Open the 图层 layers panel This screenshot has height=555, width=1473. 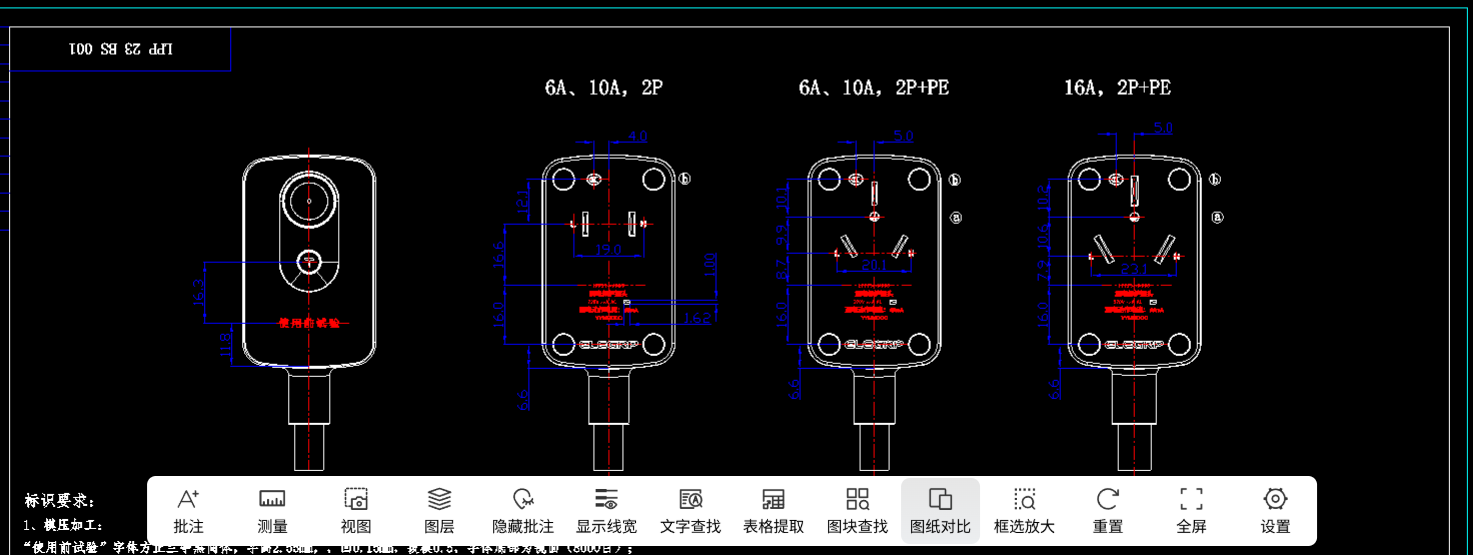click(439, 510)
